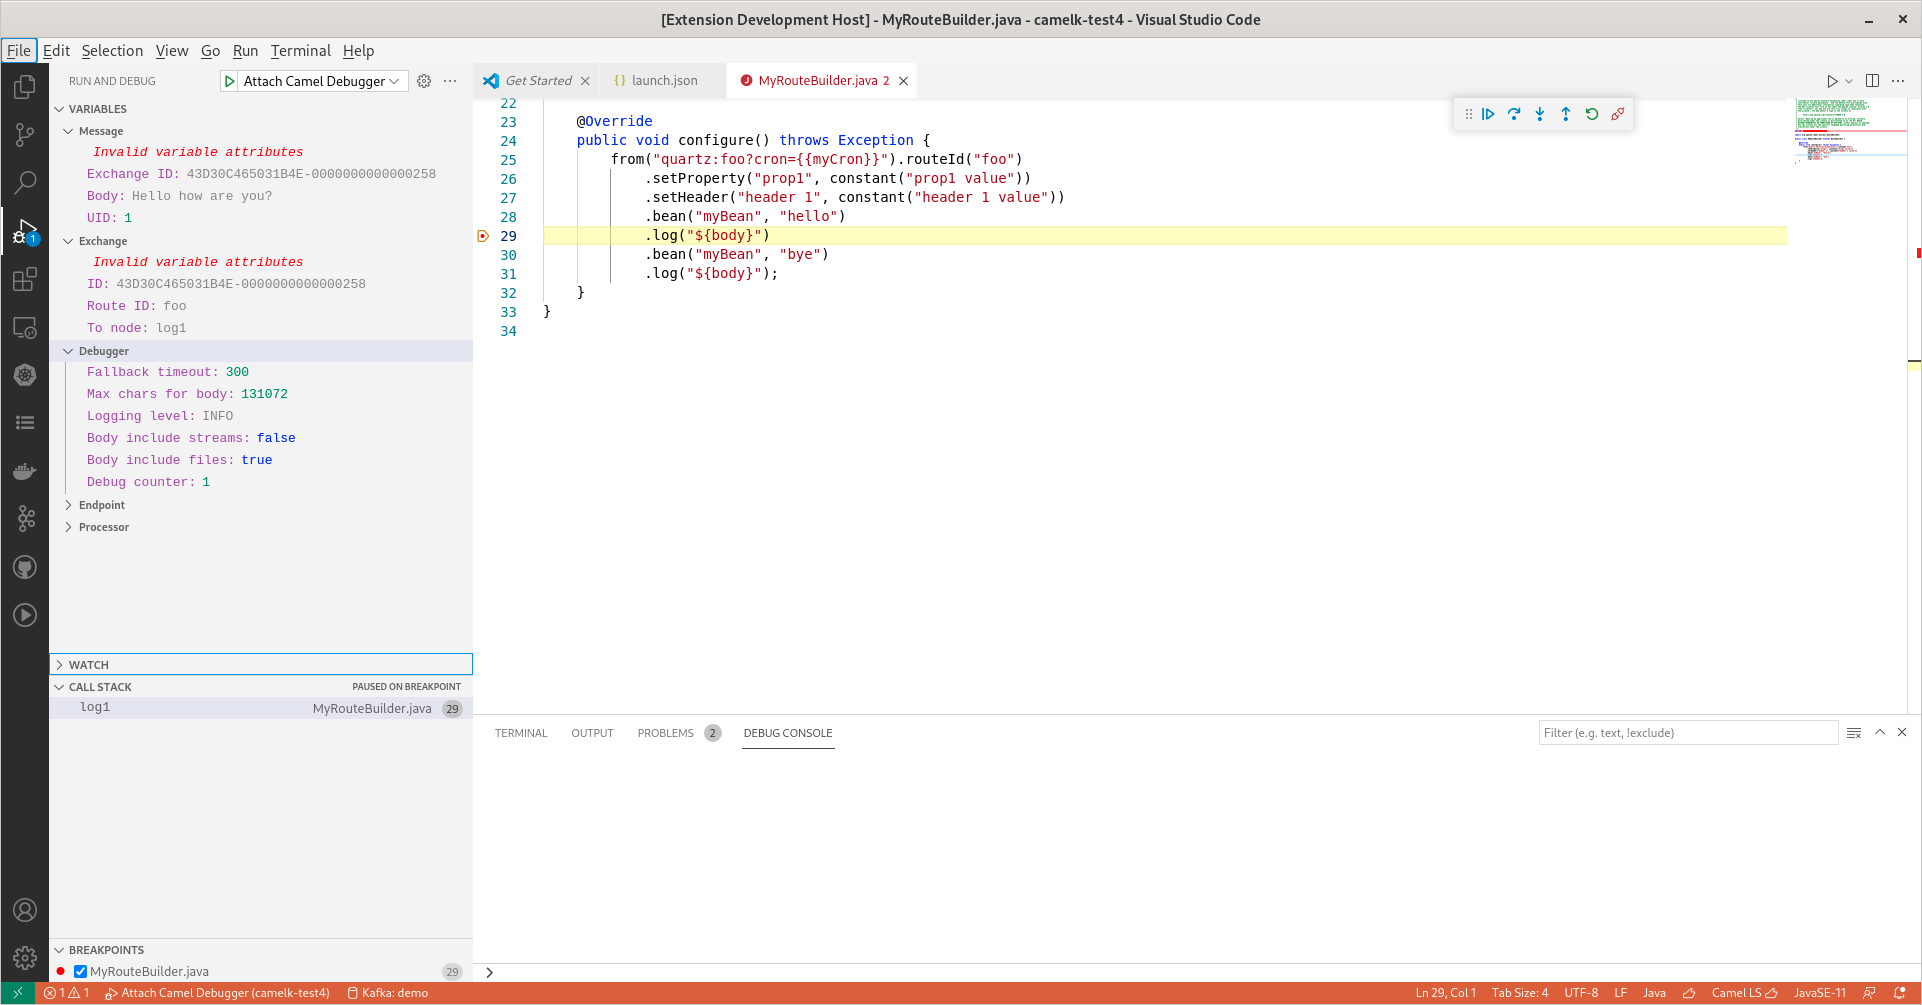Change language mode from Java

pyautogui.click(x=1654, y=993)
